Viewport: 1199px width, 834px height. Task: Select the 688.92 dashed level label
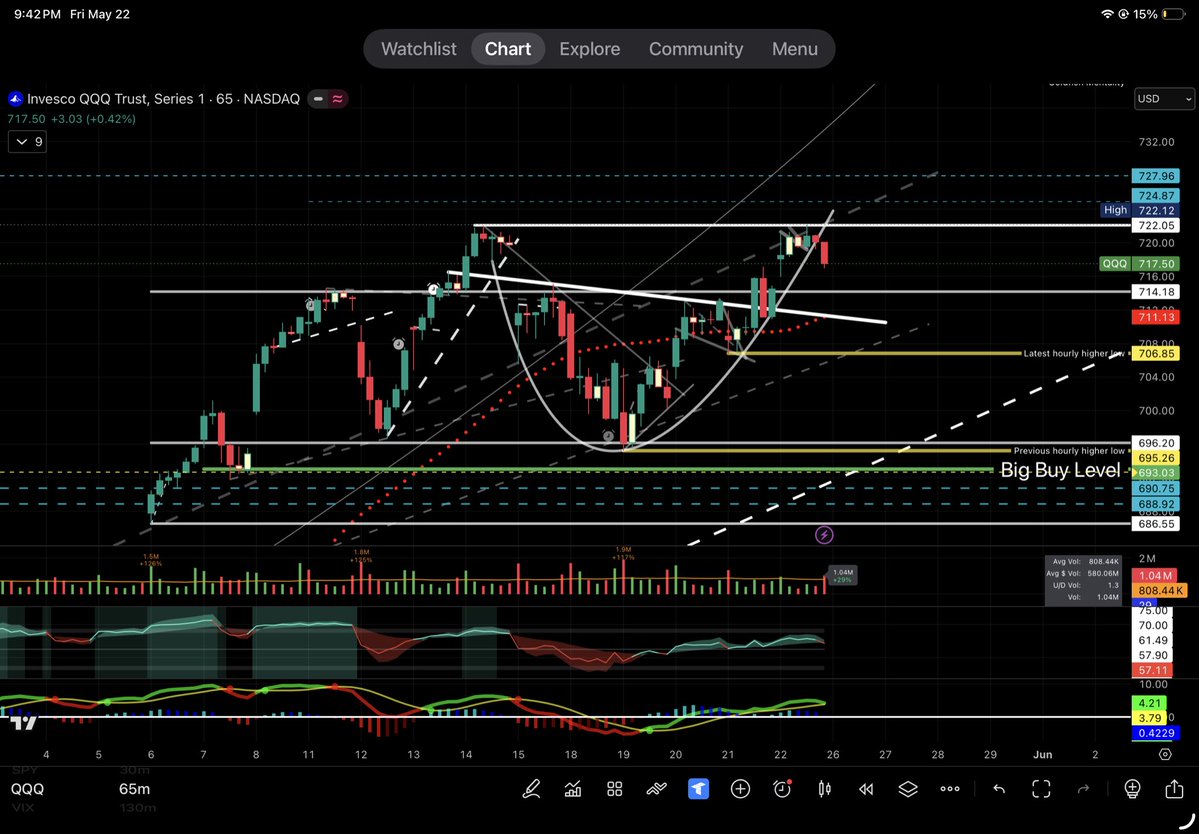click(x=1155, y=505)
